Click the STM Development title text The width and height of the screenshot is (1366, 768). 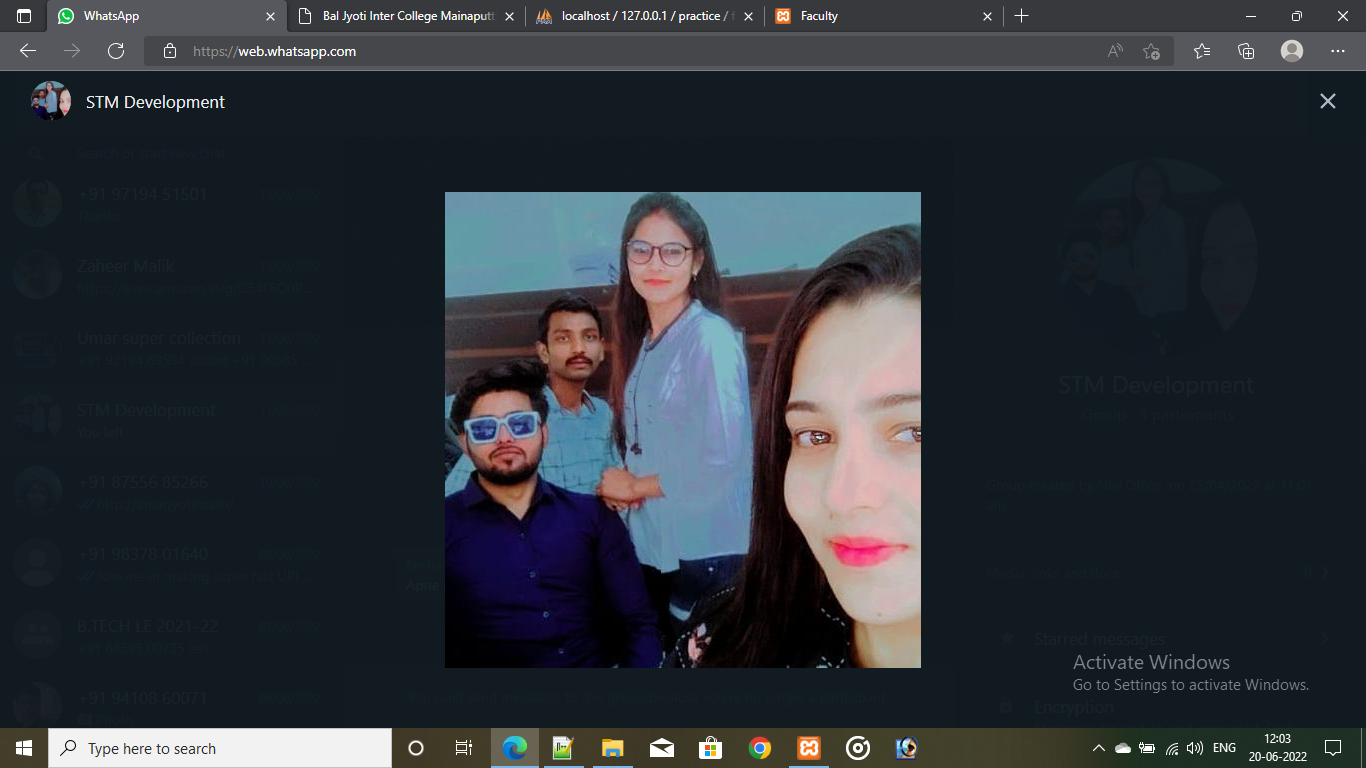[155, 102]
